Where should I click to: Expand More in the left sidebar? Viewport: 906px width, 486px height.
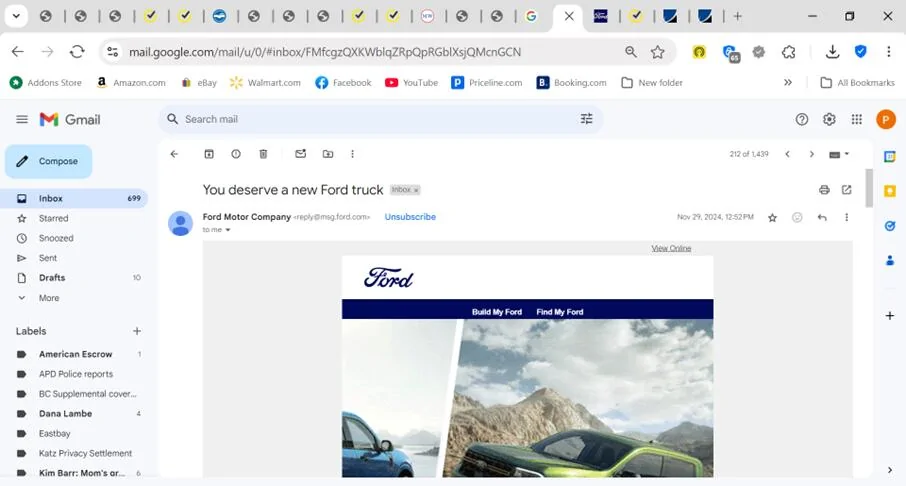(49, 298)
